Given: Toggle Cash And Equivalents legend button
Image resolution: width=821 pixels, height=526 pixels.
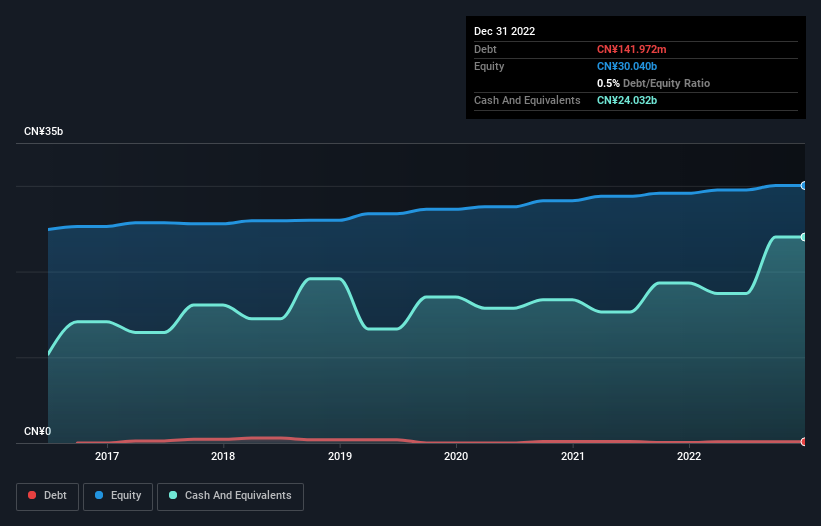Looking at the screenshot, I should coord(230,496).
